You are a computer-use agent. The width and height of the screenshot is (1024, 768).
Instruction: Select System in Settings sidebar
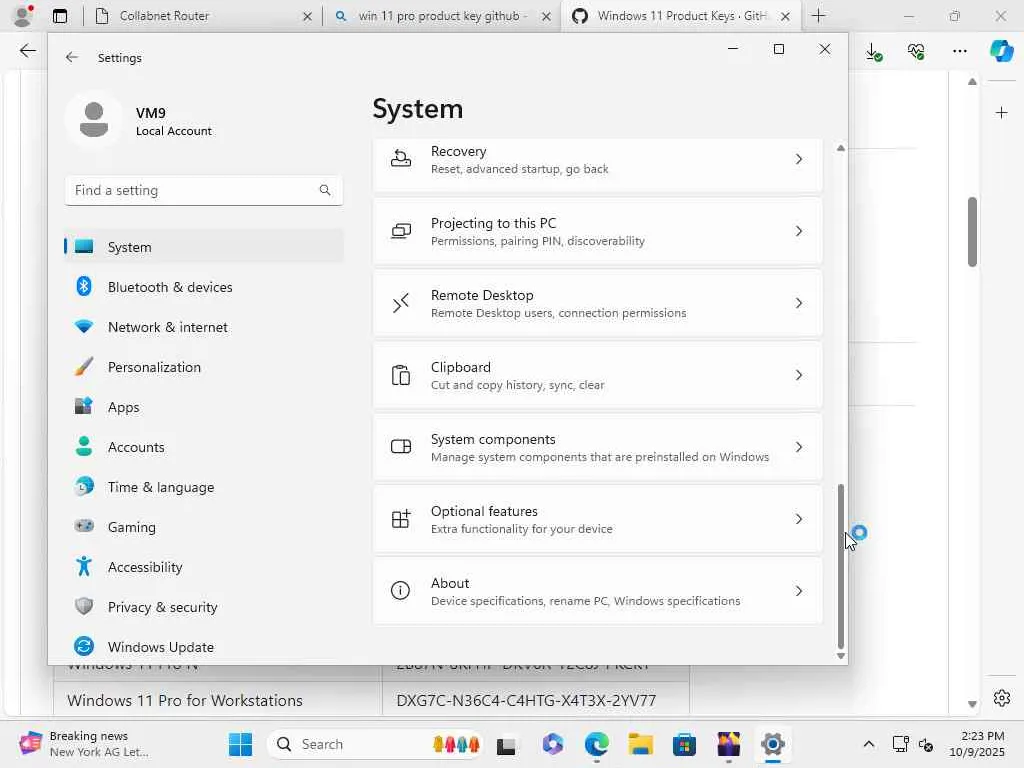[204, 247]
